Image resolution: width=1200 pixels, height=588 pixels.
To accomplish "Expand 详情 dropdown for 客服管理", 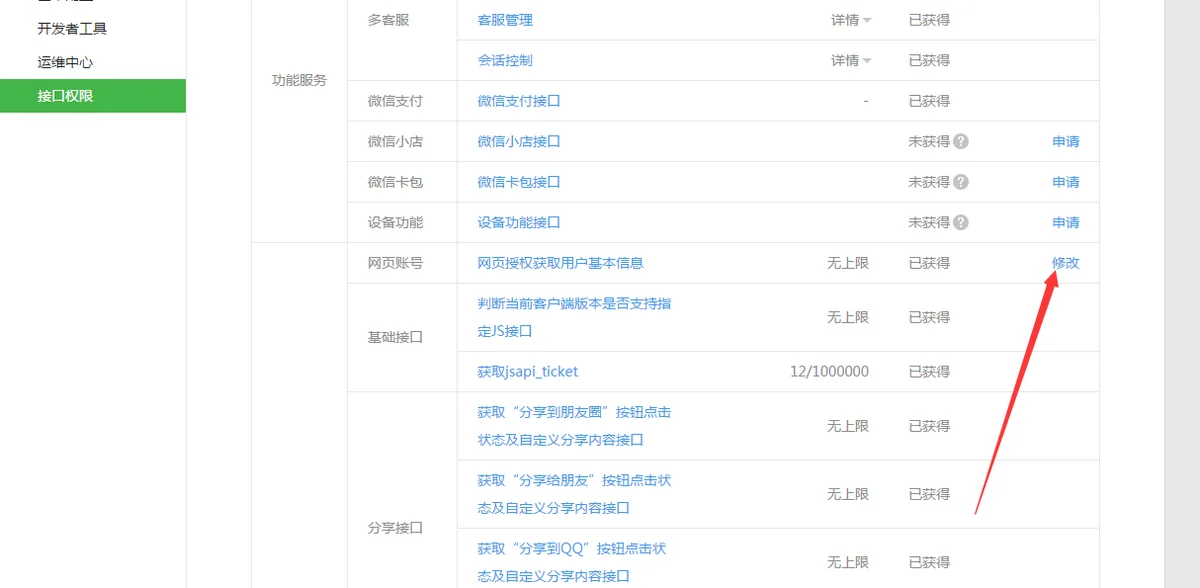I will (x=851, y=20).
